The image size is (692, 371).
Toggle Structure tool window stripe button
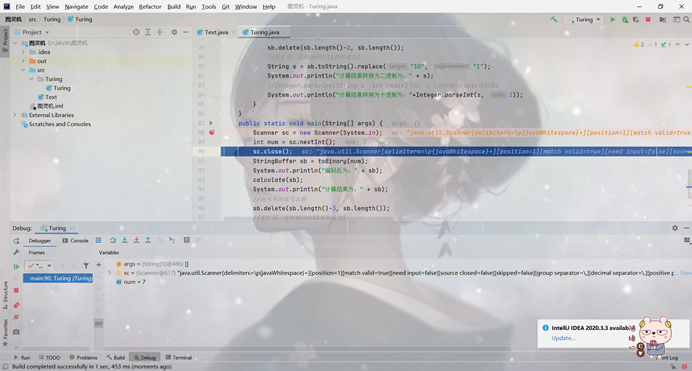pyautogui.click(x=5, y=296)
